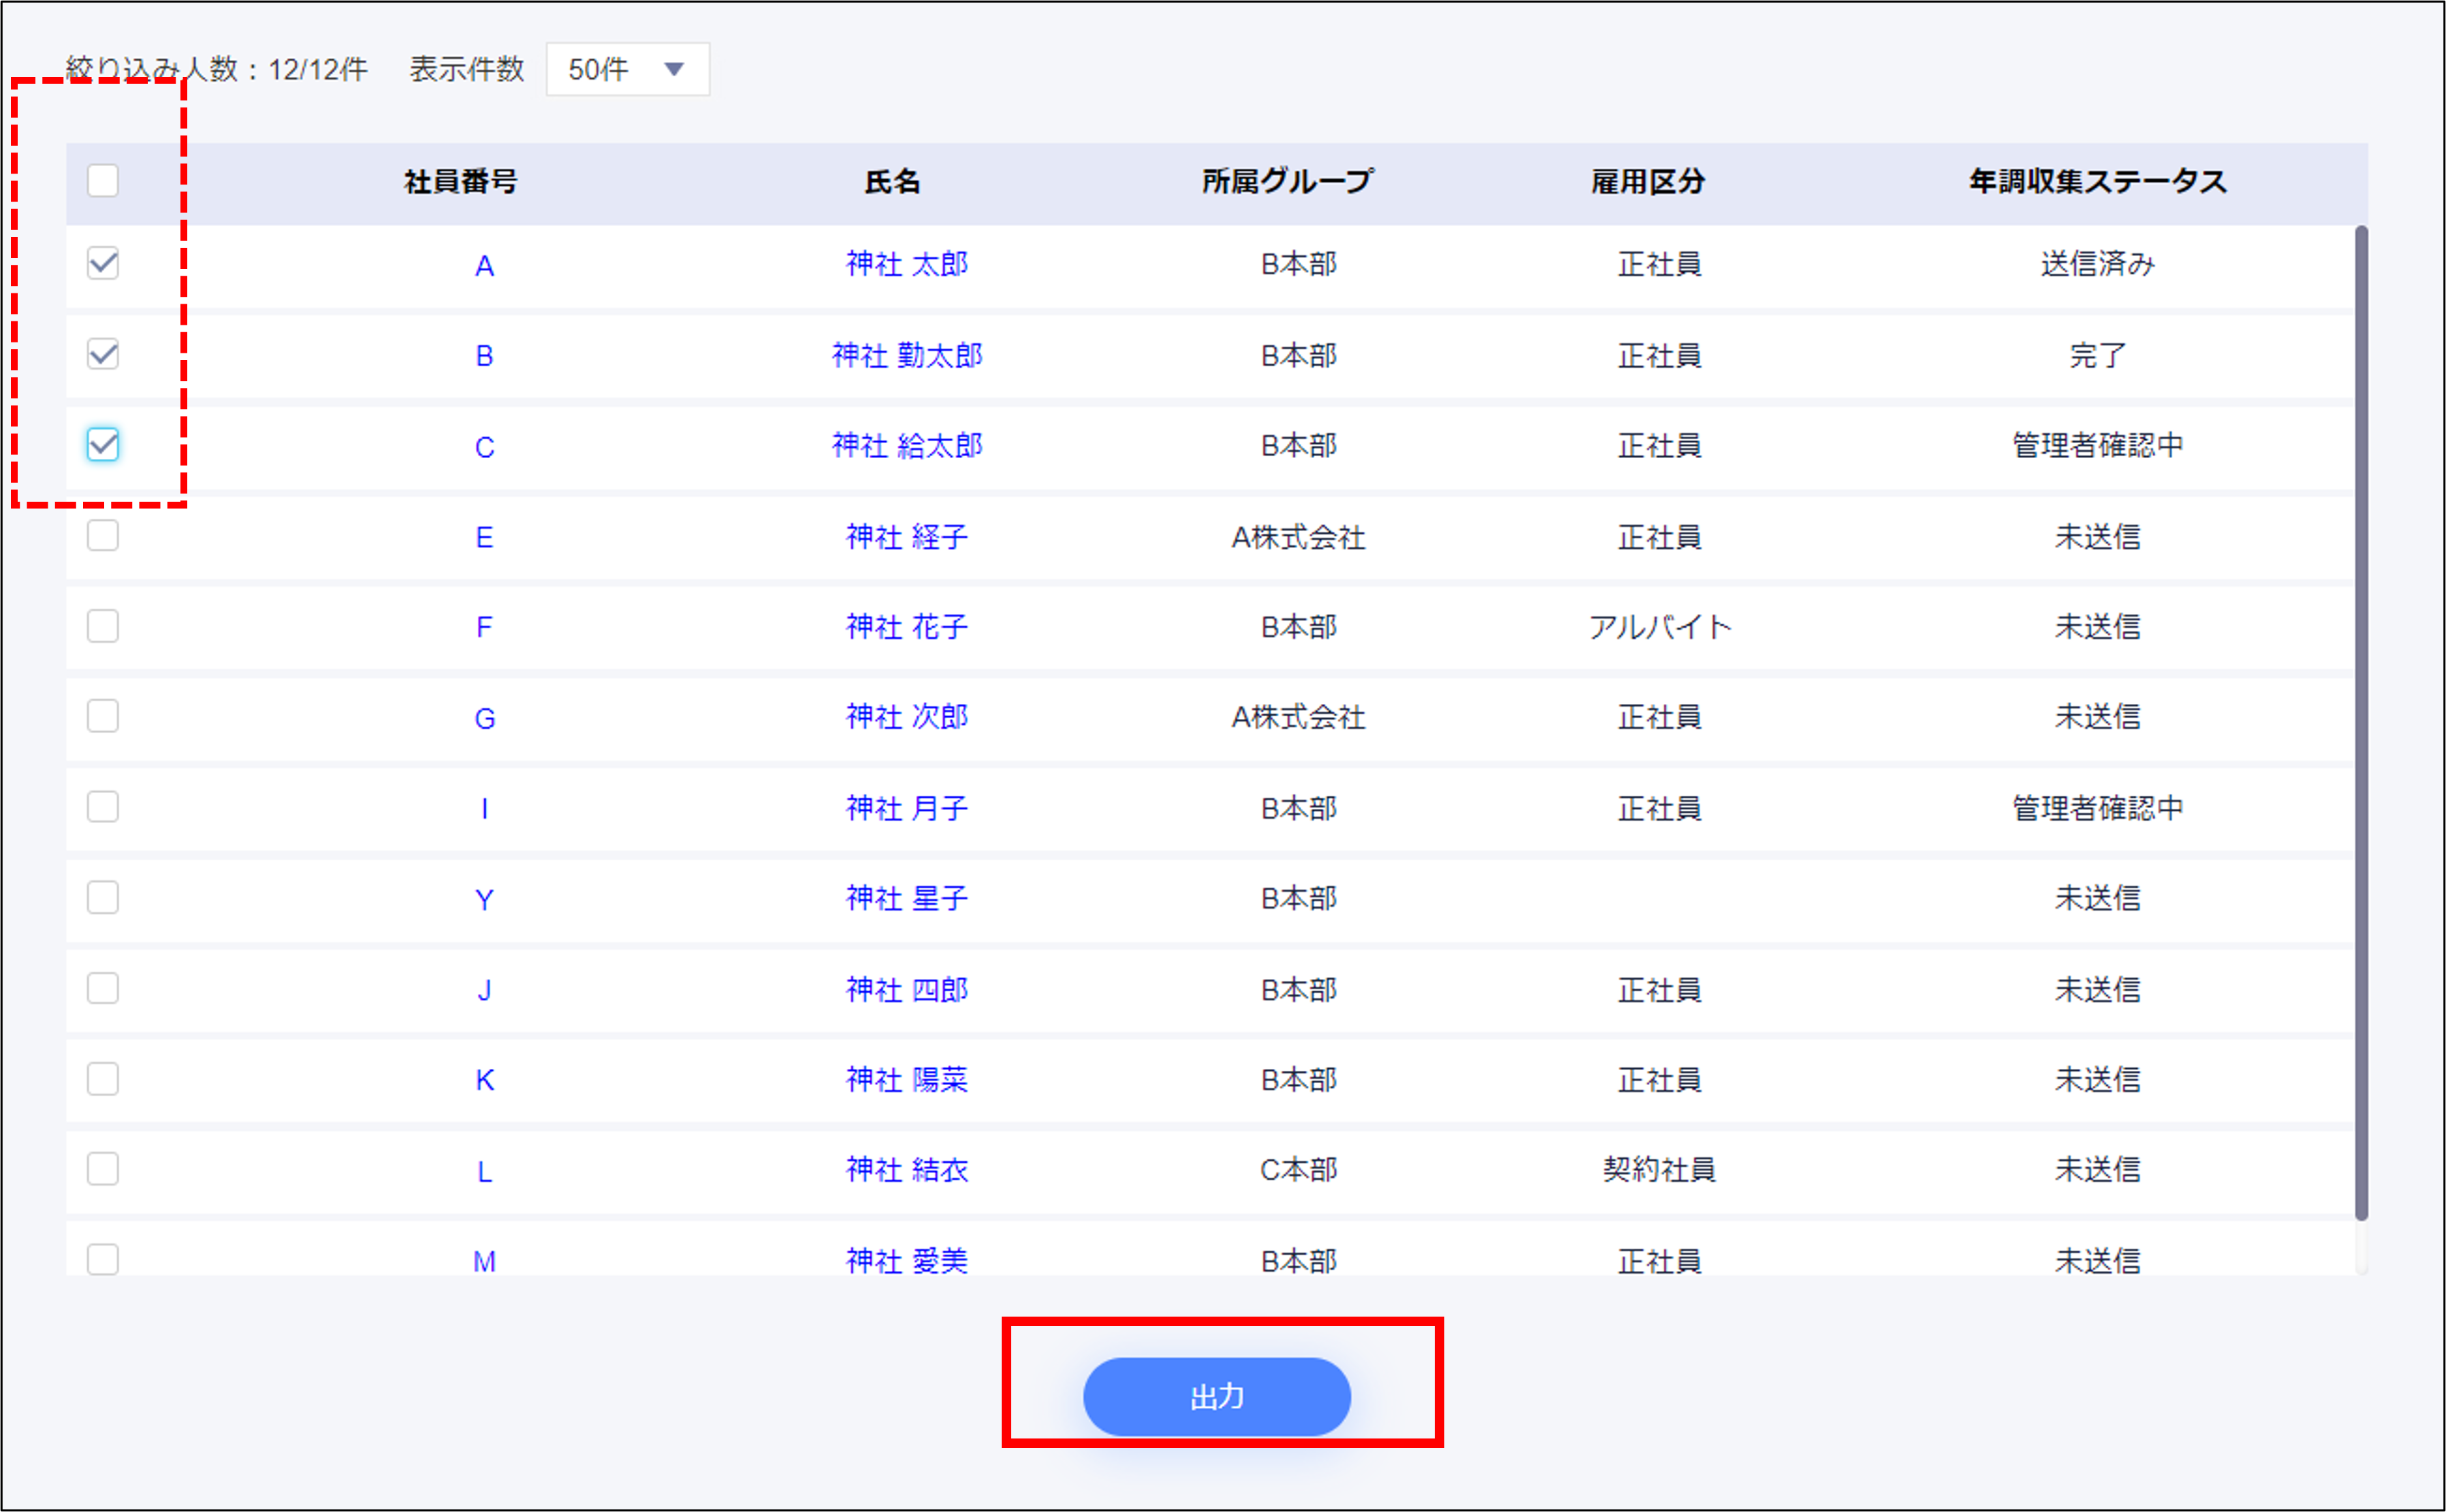Open the 神社 経子 name link
The image size is (2446, 1512).
[x=906, y=537]
